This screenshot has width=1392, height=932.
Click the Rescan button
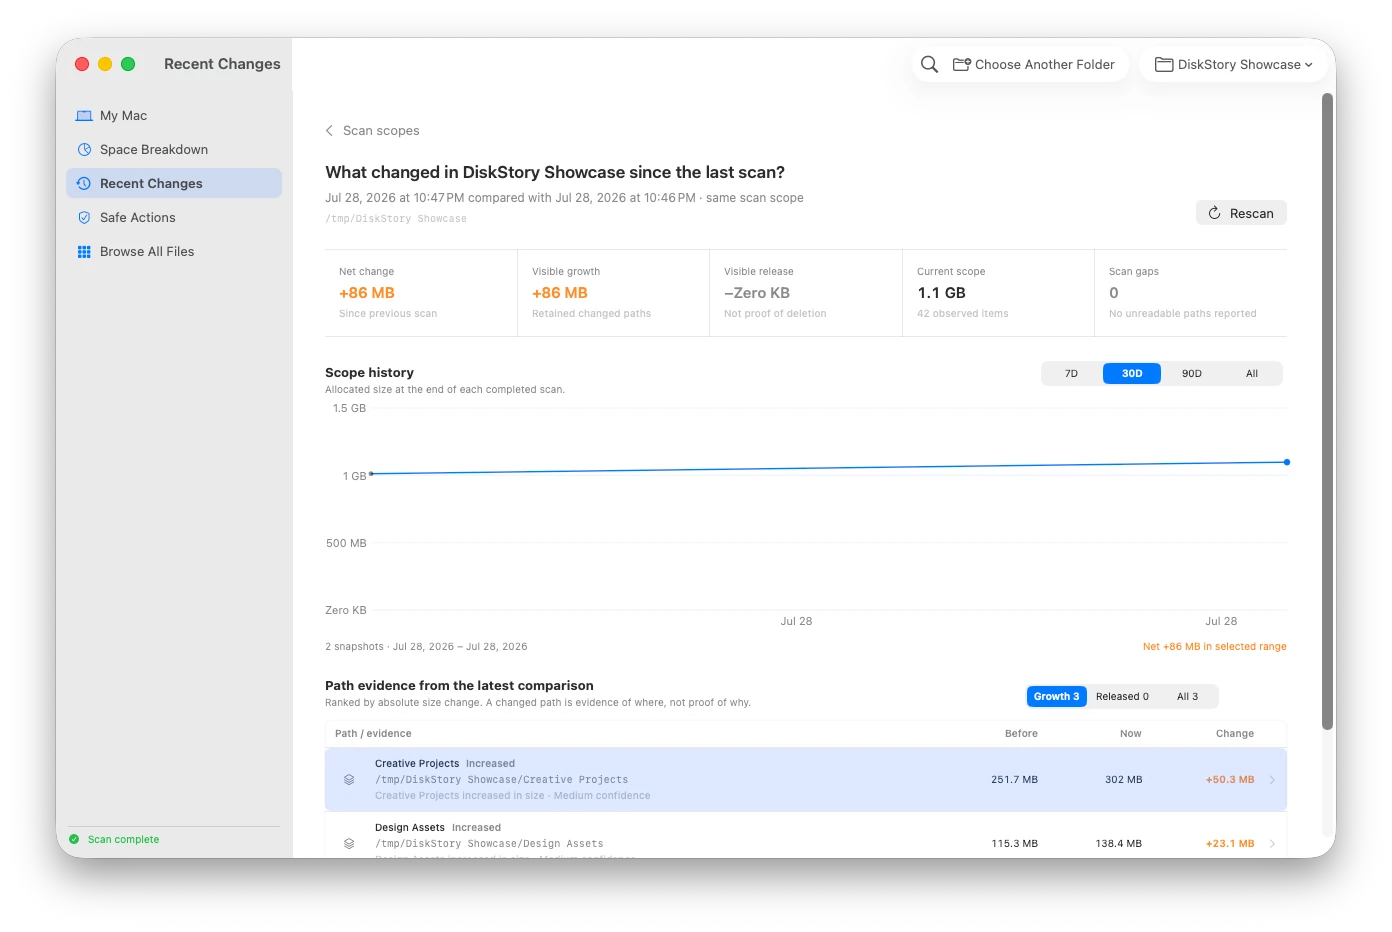click(x=1241, y=213)
